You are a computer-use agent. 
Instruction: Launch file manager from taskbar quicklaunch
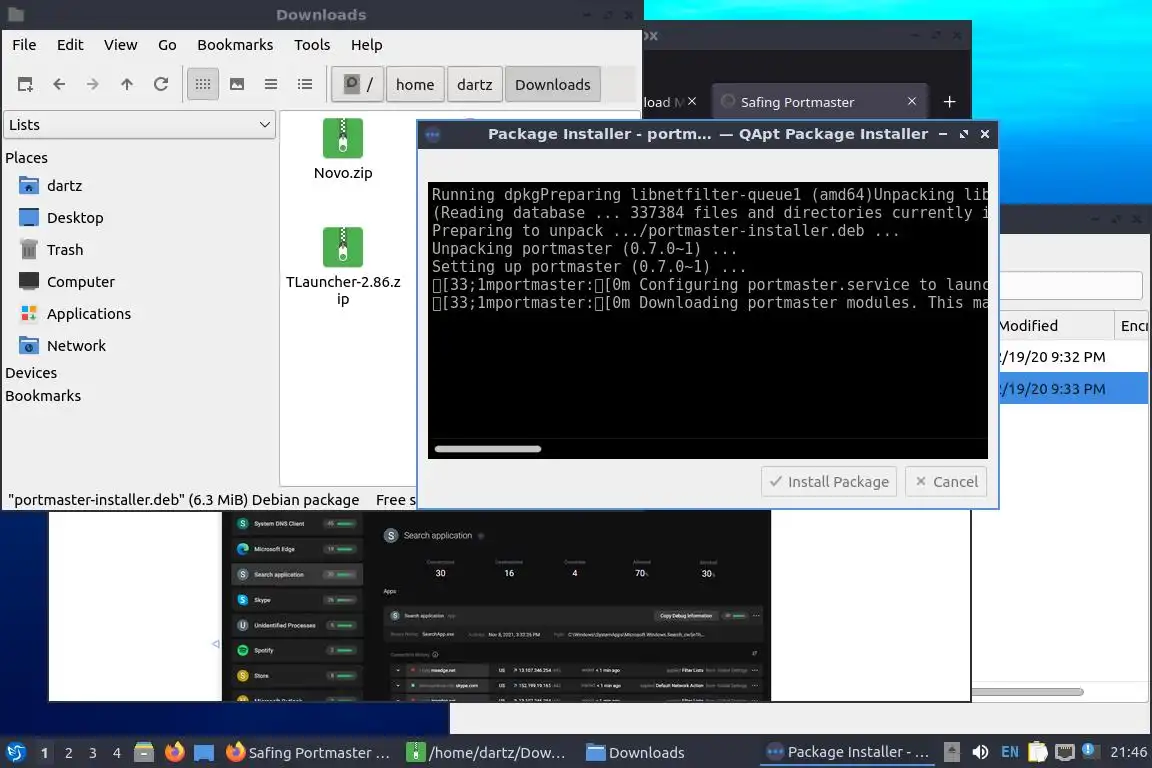point(144,753)
